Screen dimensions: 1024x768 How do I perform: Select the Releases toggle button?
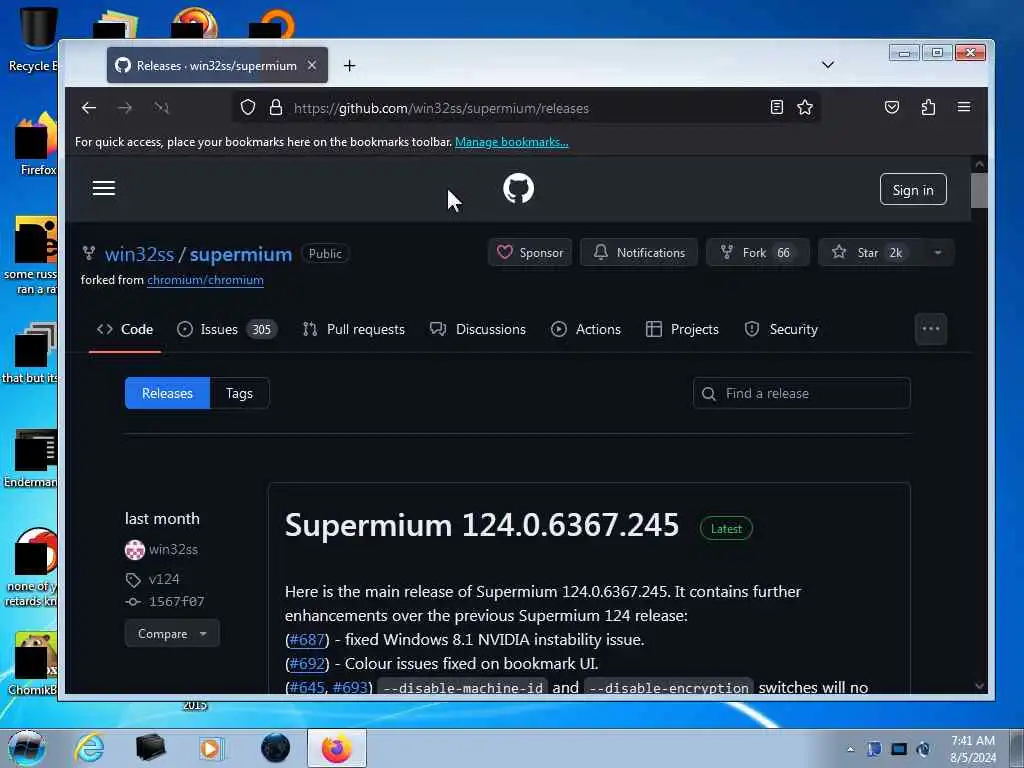[x=167, y=393]
